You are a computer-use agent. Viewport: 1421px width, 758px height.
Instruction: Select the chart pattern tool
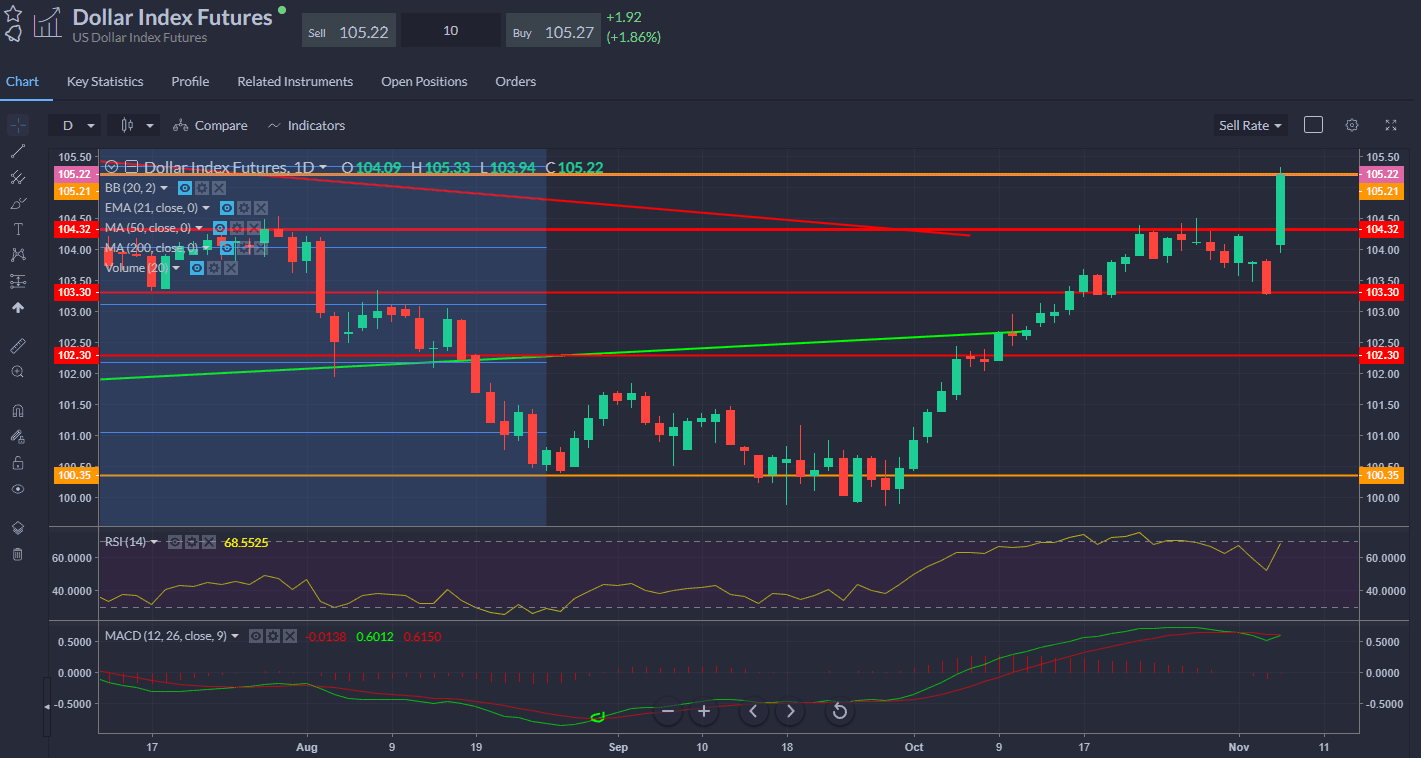(x=18, y=255)
